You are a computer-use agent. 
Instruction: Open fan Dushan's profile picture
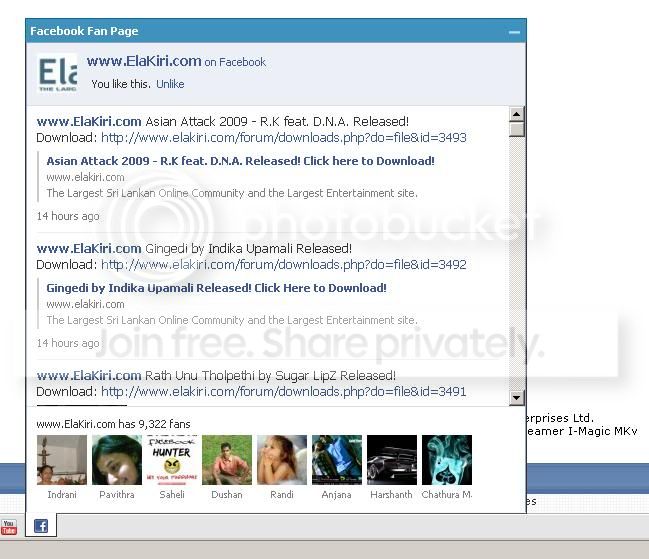[x=227, y=460]
